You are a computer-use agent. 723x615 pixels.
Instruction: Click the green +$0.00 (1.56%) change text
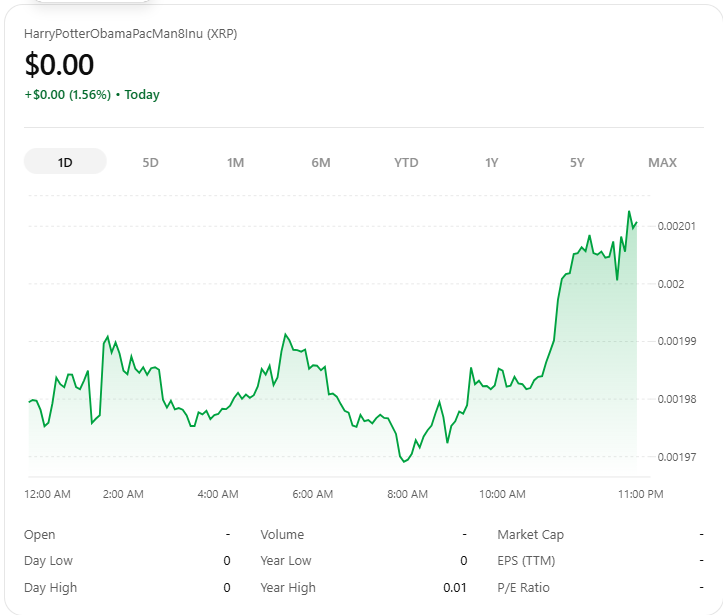pos(68,95)
